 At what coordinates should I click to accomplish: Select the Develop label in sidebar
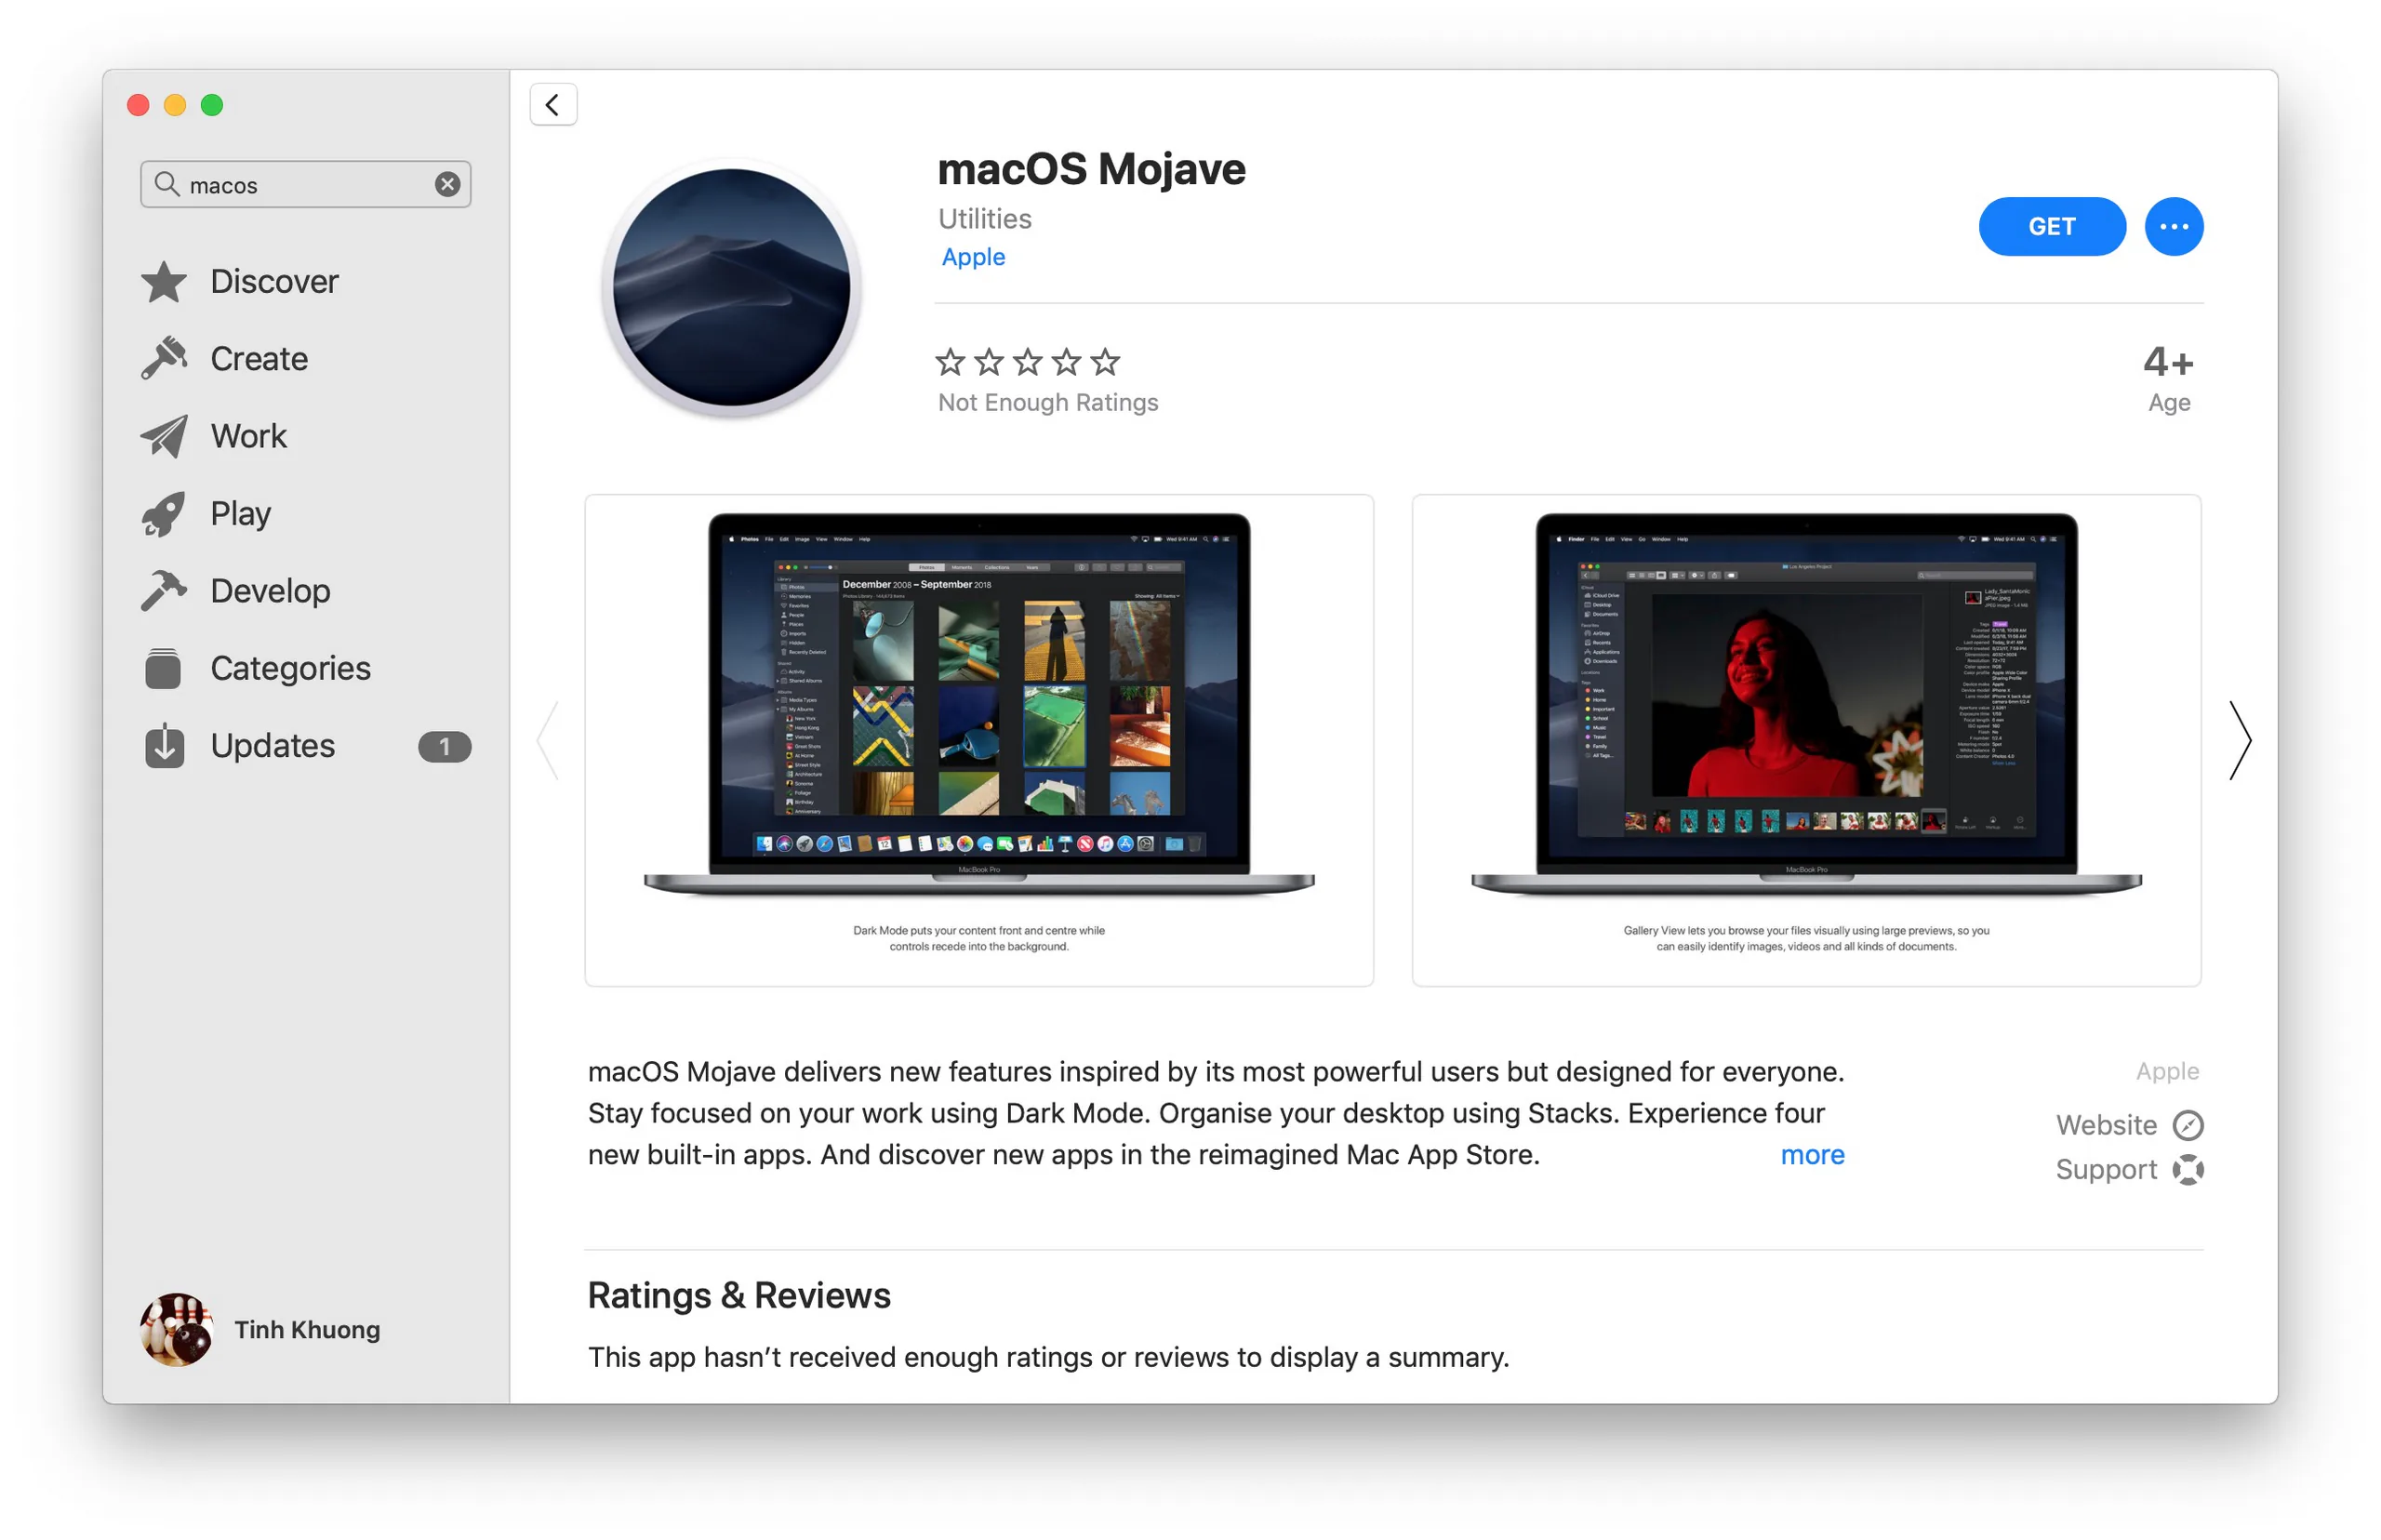pos(270,591)
